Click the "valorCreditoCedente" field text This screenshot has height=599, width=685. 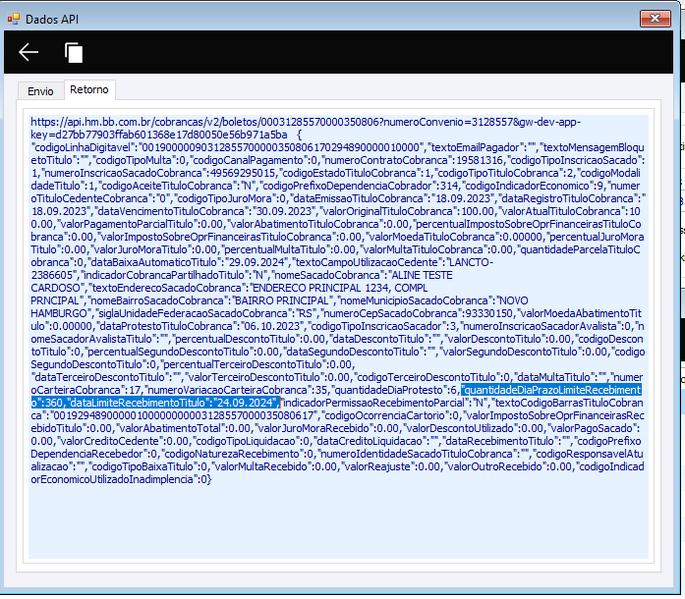point(109,441)
